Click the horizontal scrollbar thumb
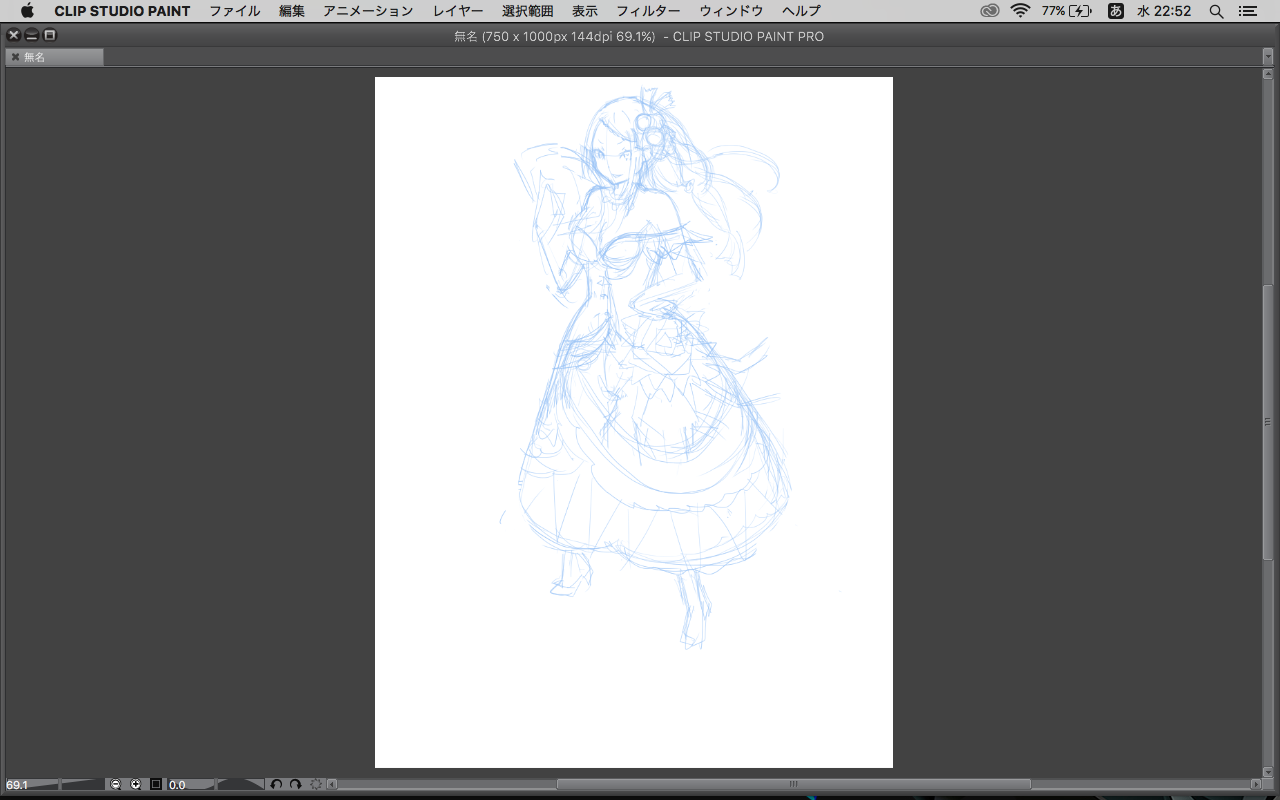This screenshot has width=1280, height=800. coord(793,785)
